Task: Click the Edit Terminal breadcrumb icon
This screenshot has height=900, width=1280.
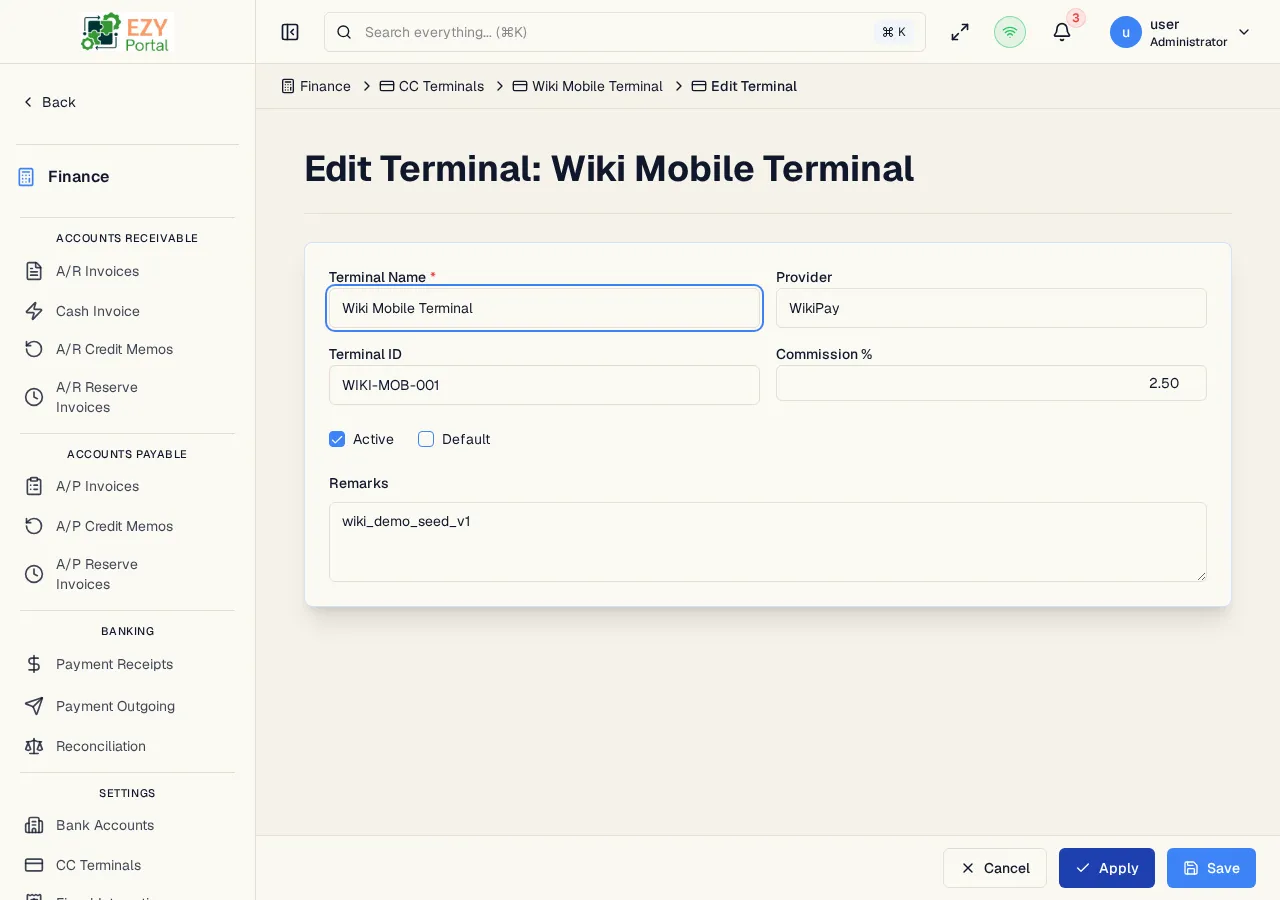Action: 699,86
